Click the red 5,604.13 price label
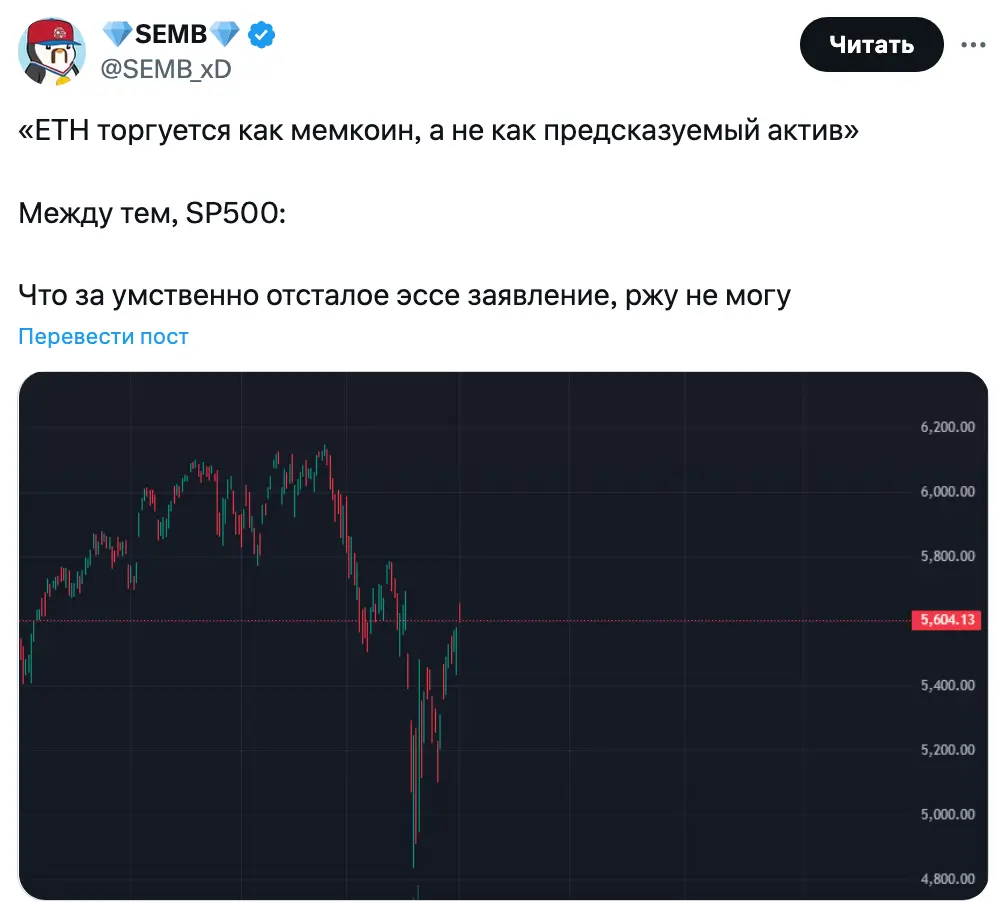This screenshot has width=1008, height=903. (946, 620)
